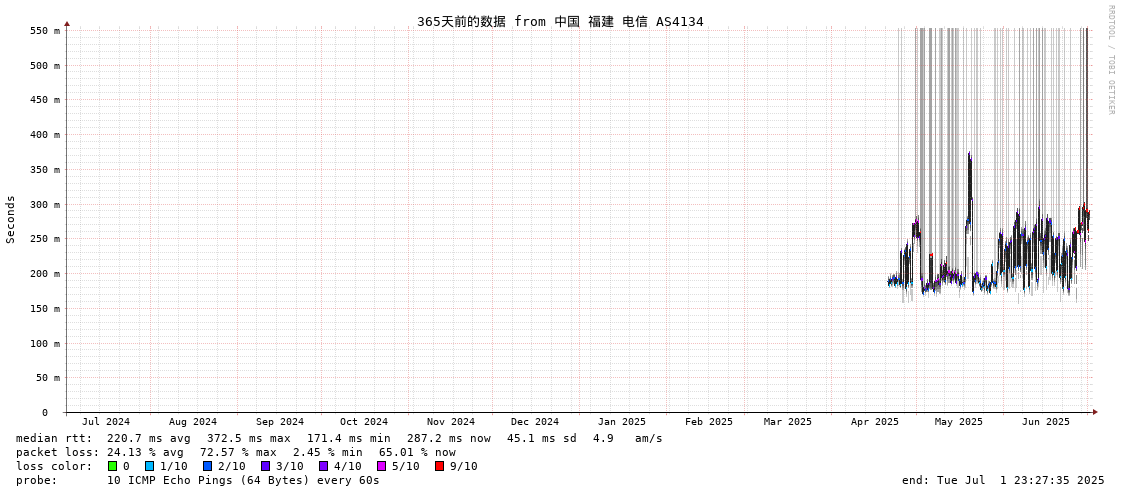Click the 'Aug 2024' x-axis label
Image resolution: width=1121 pixels, height=494 pixels.
click(x=193, y=422)
